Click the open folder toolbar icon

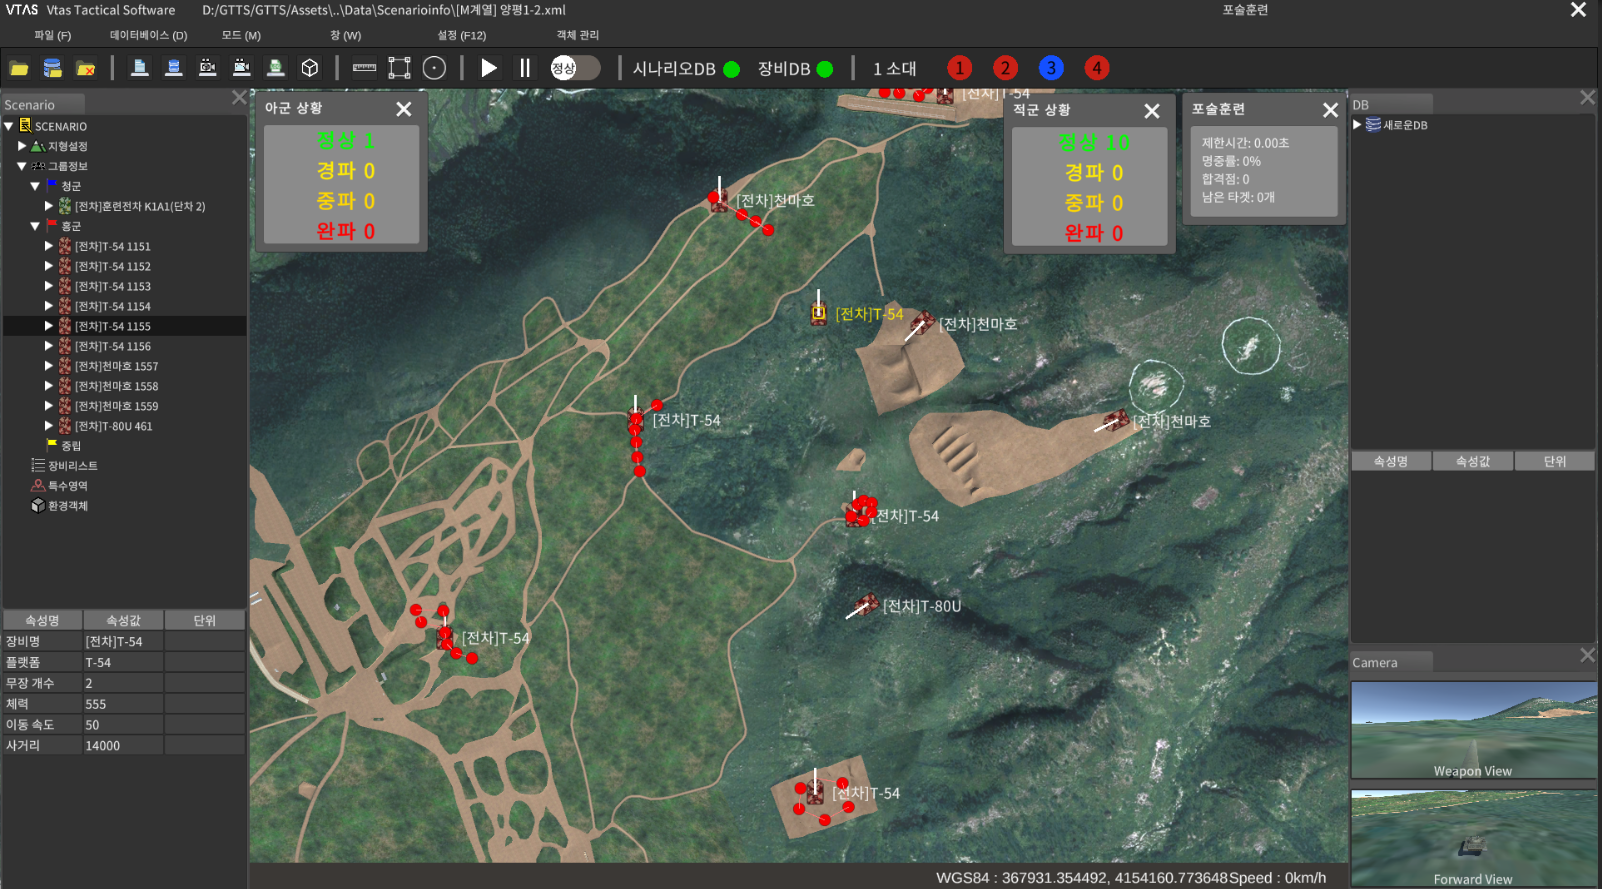point(19,68)
